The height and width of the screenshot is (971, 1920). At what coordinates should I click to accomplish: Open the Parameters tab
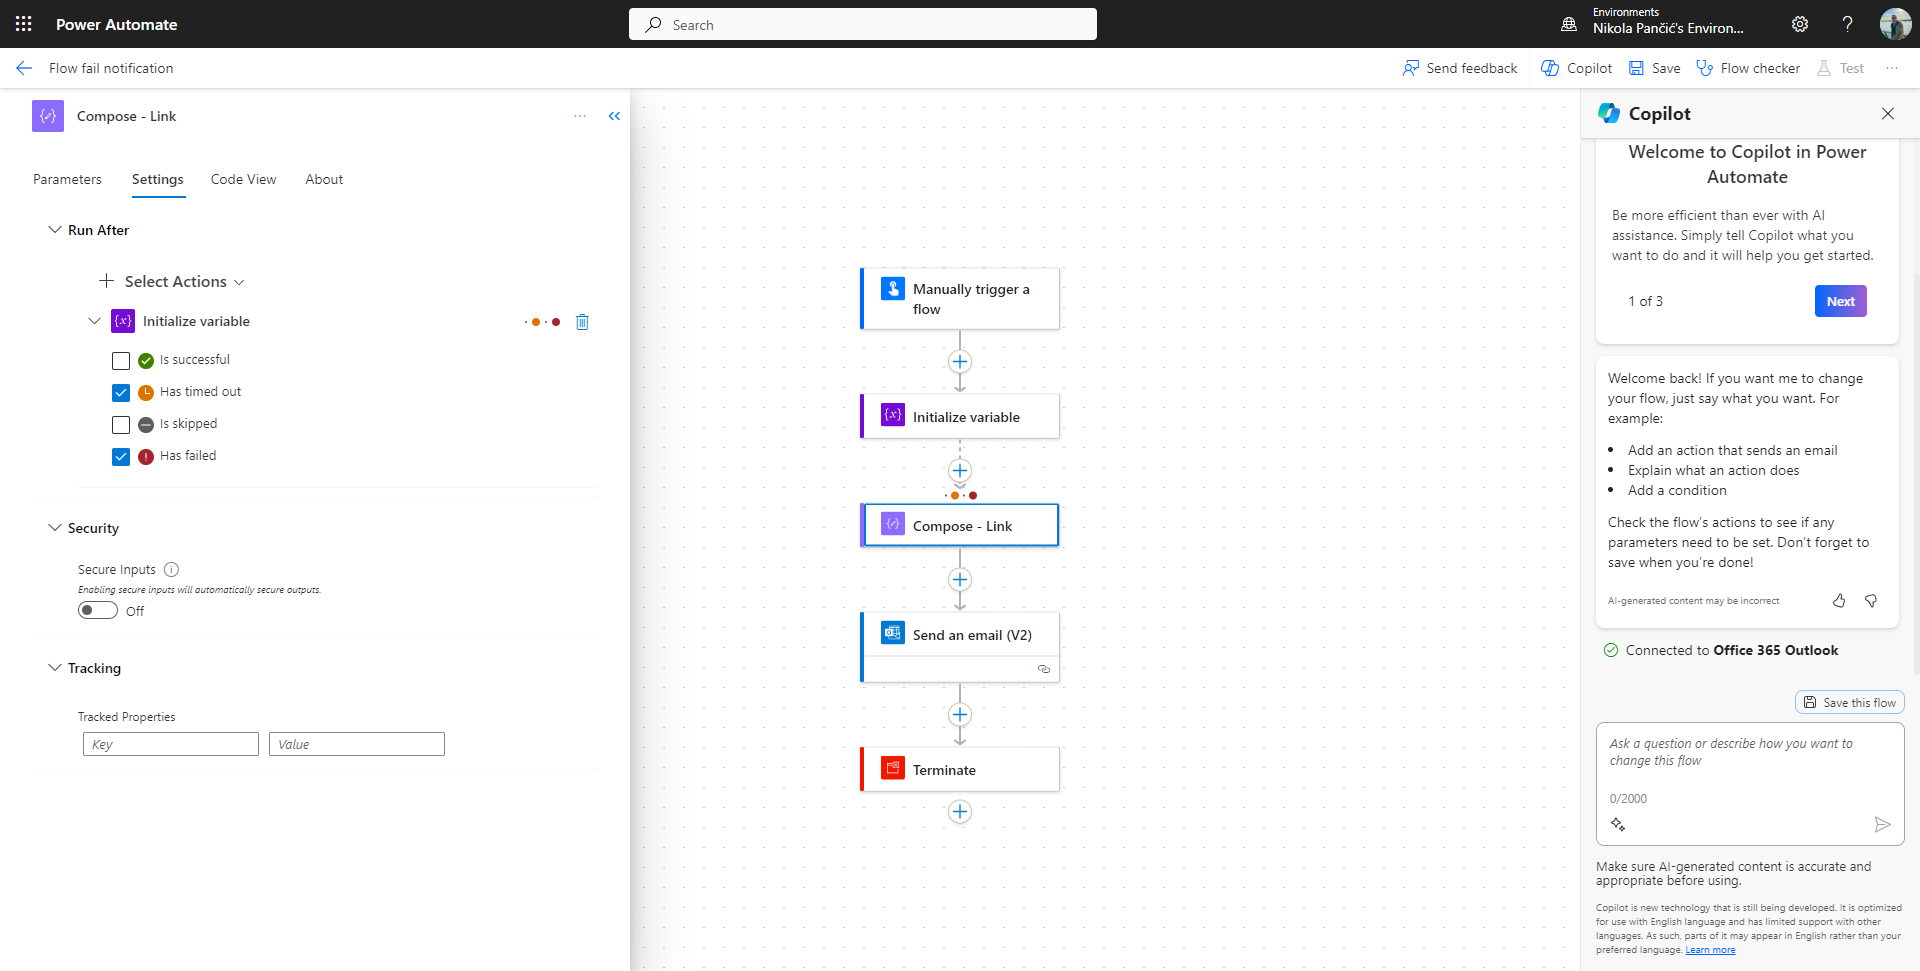coord(66,179)
